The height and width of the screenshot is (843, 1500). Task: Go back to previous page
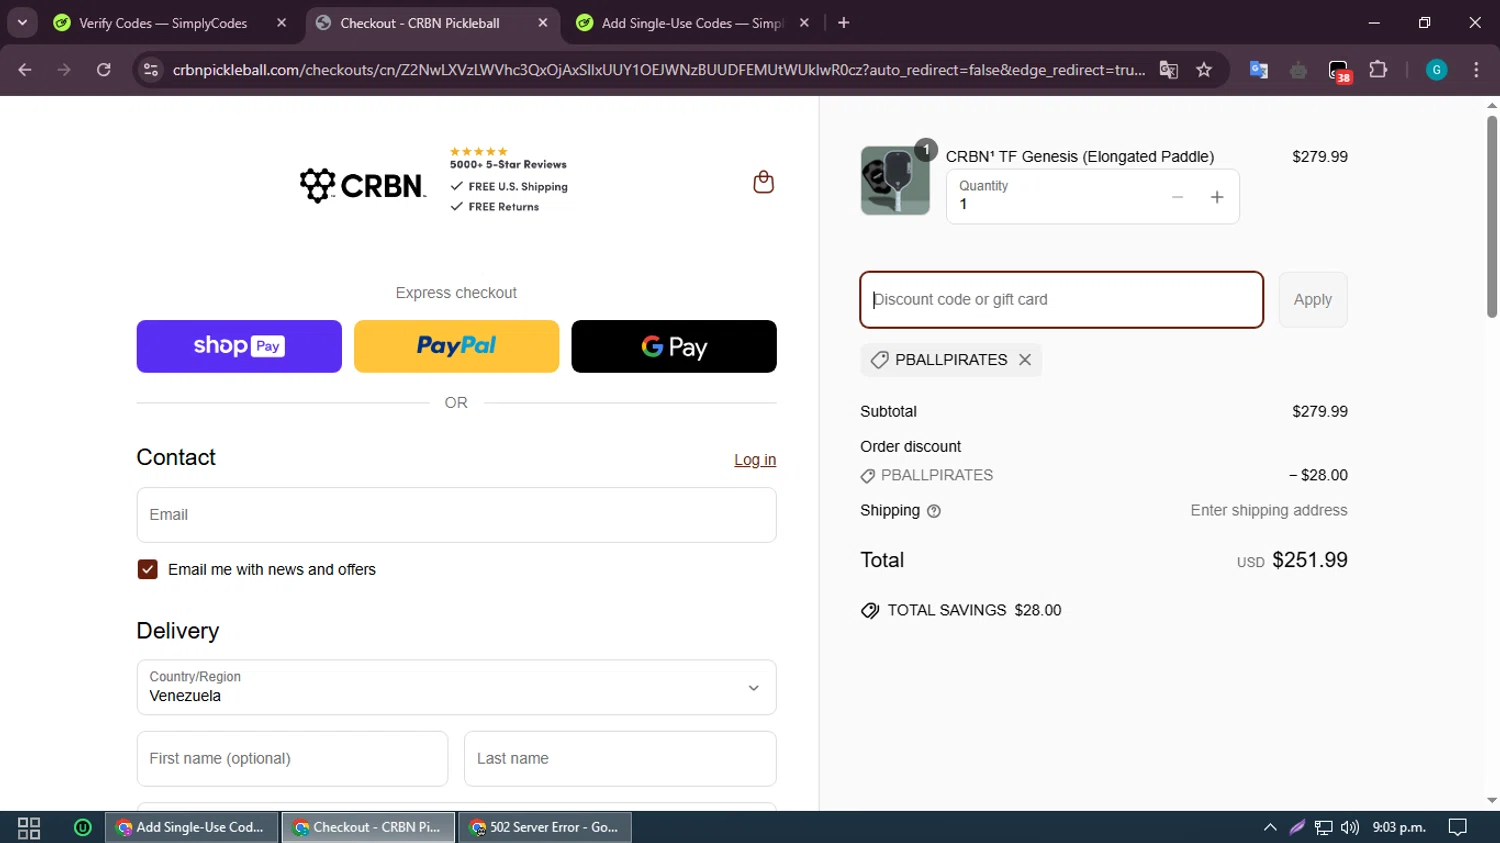tap(25, 70)
